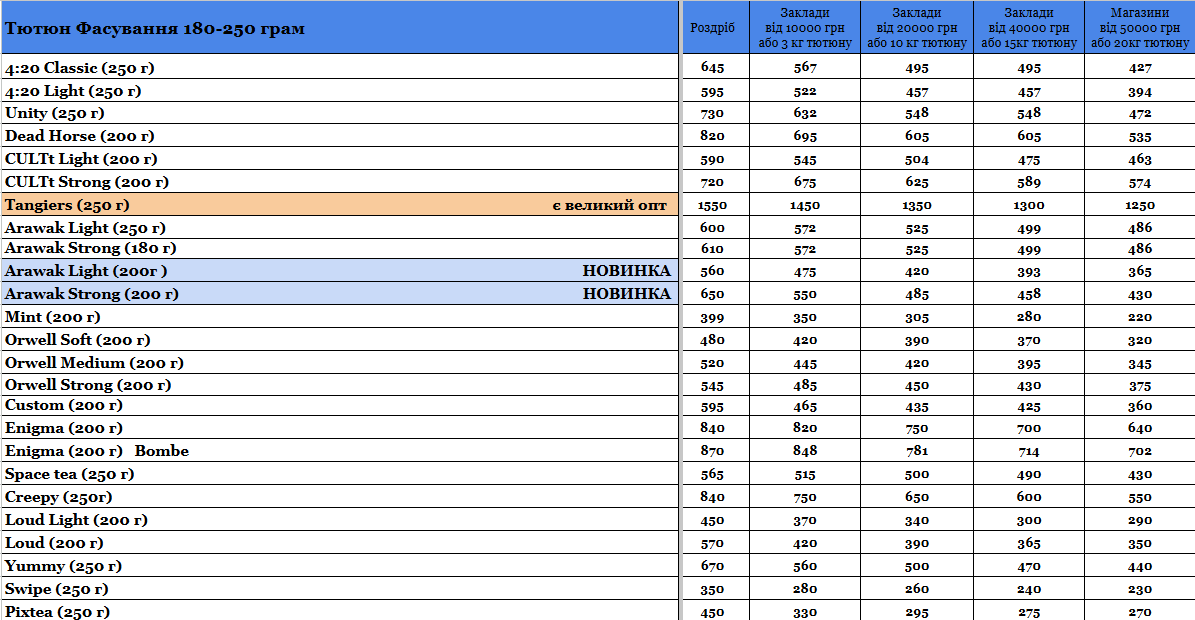Click the Unity (250 г) product name
This screenshot has width=1195, height=620.
(55, 113)
